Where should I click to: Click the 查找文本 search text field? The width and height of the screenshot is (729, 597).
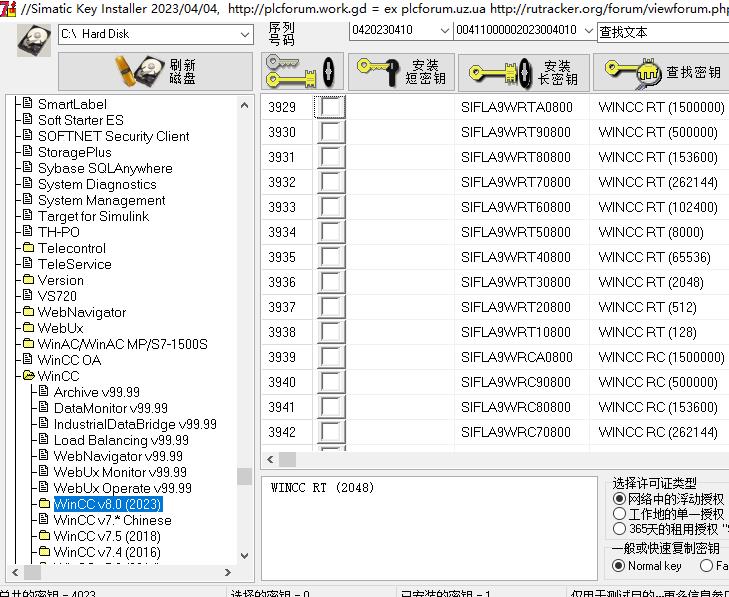(660, 32)
